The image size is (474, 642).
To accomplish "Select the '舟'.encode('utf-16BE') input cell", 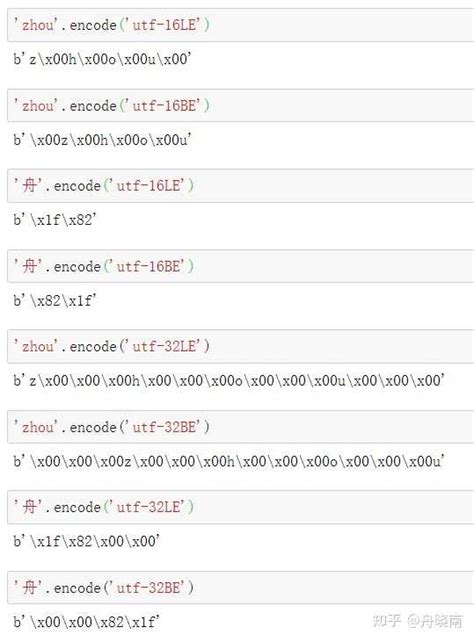I will pyautogui.click(x=241, y=267).
